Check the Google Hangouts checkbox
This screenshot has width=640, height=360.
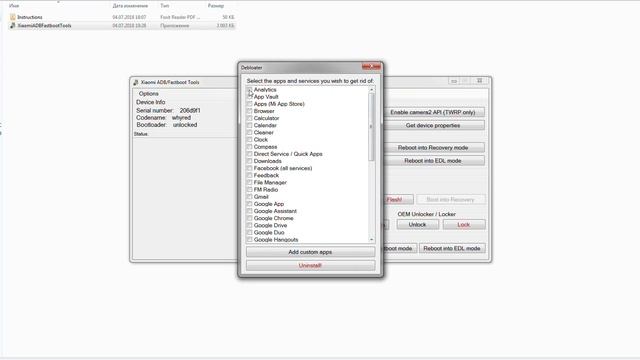(249, 240)
